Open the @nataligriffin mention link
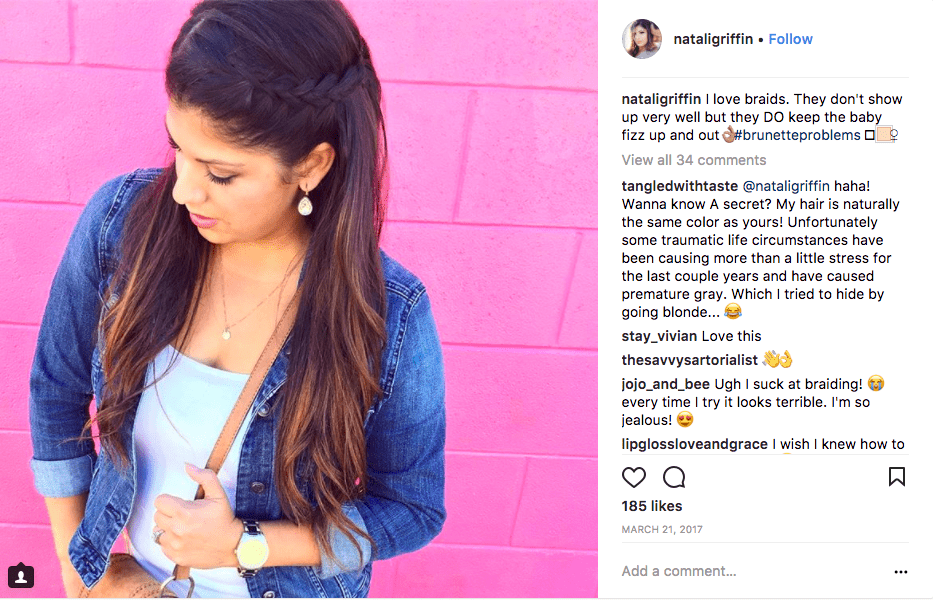This screenshot has width=933, height=600. tap(786, 186)
